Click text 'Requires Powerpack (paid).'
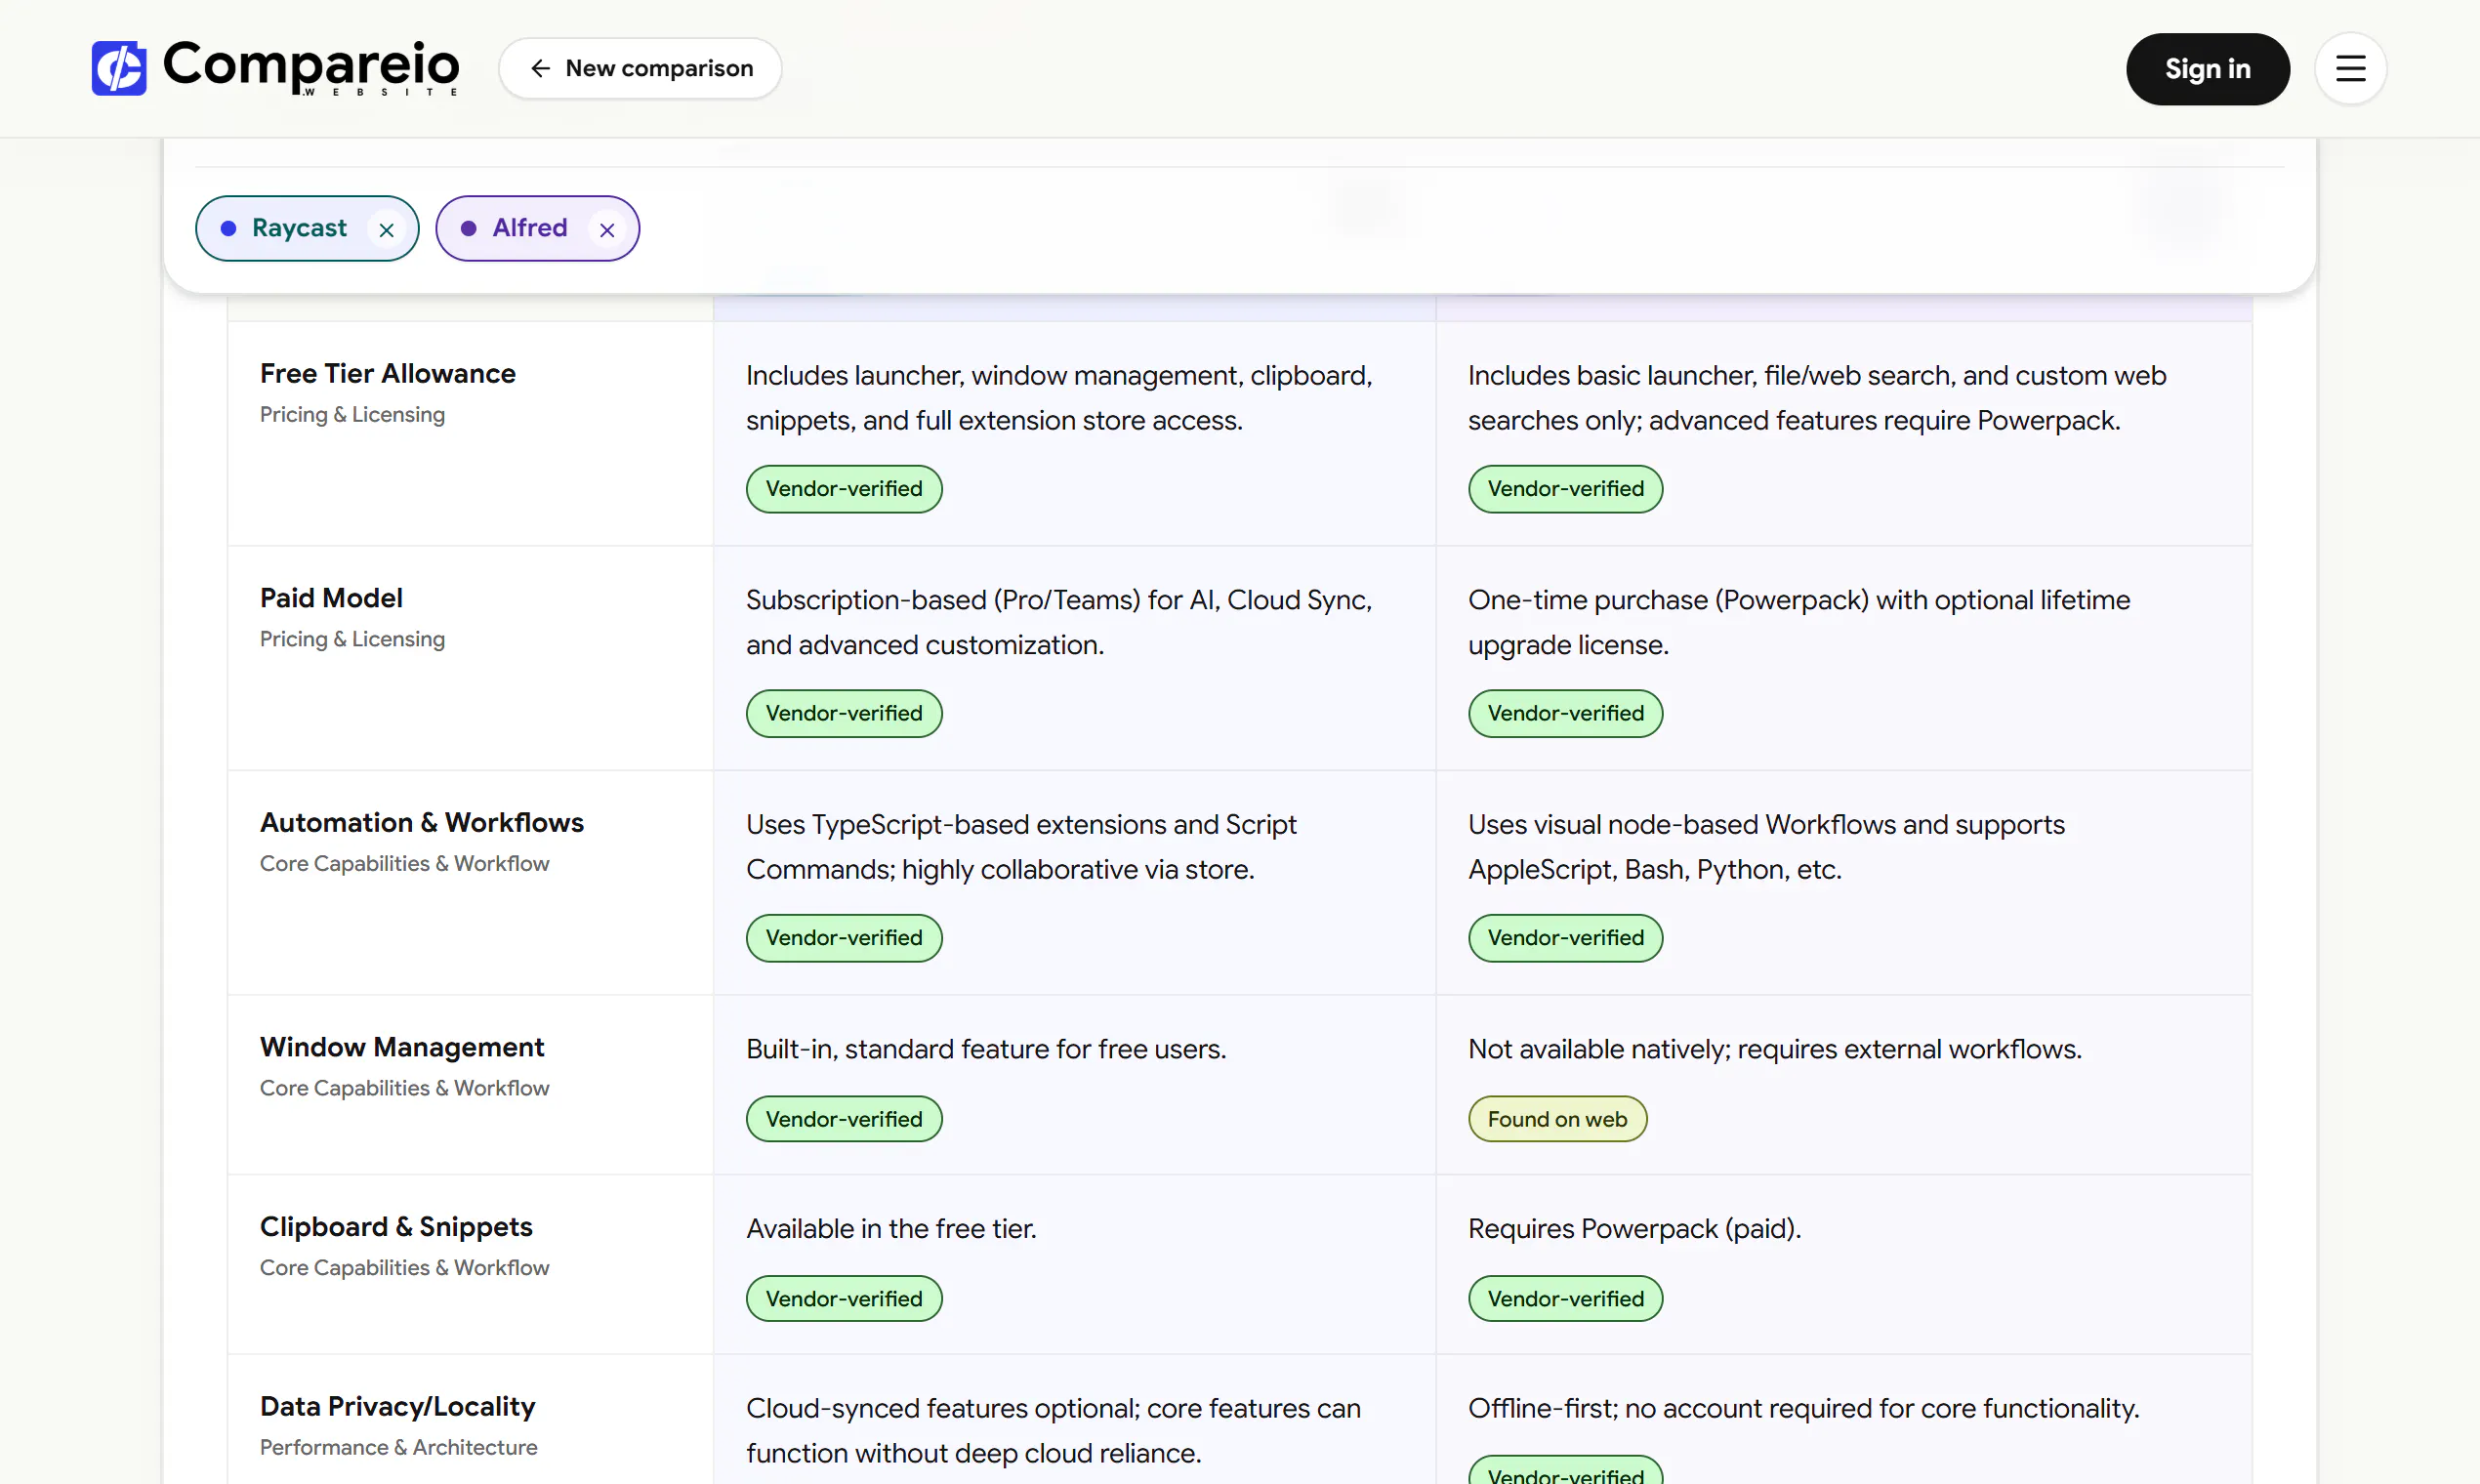 pos(1634,1229)
